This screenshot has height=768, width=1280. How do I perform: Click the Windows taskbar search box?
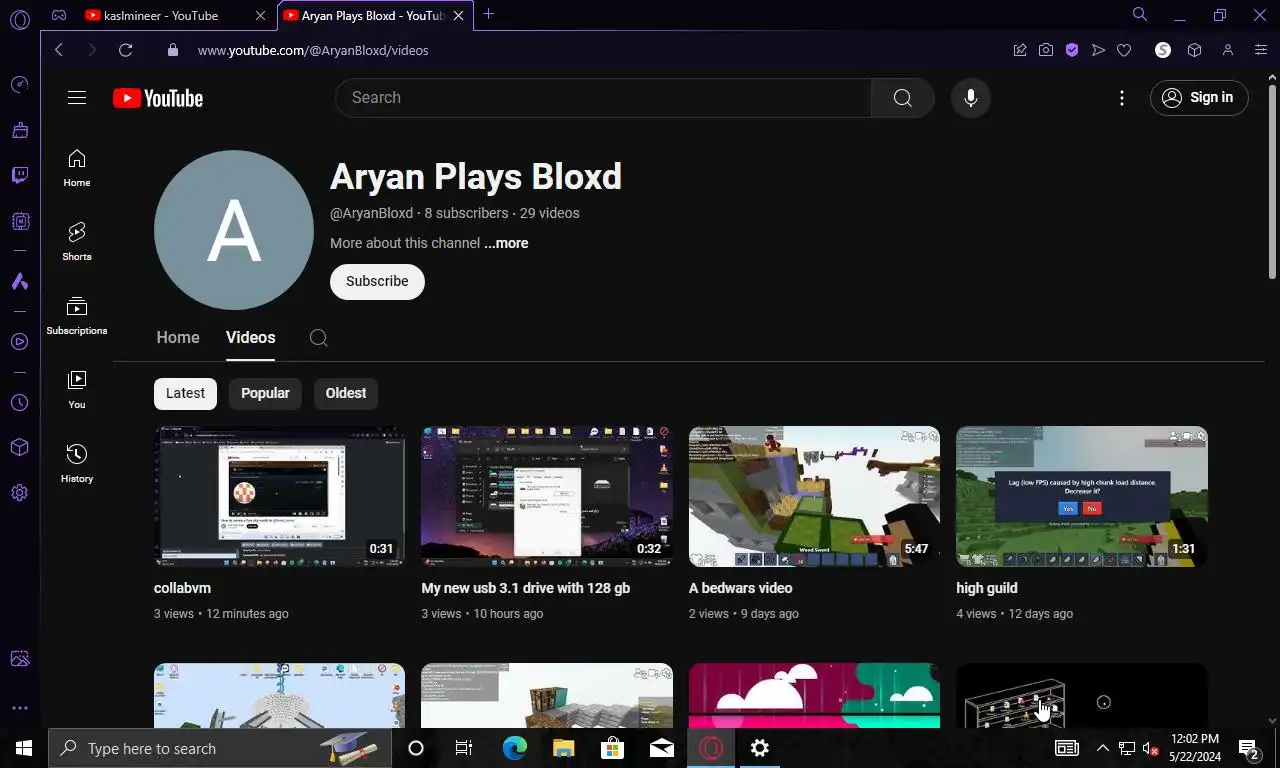(x=218, y=748)
